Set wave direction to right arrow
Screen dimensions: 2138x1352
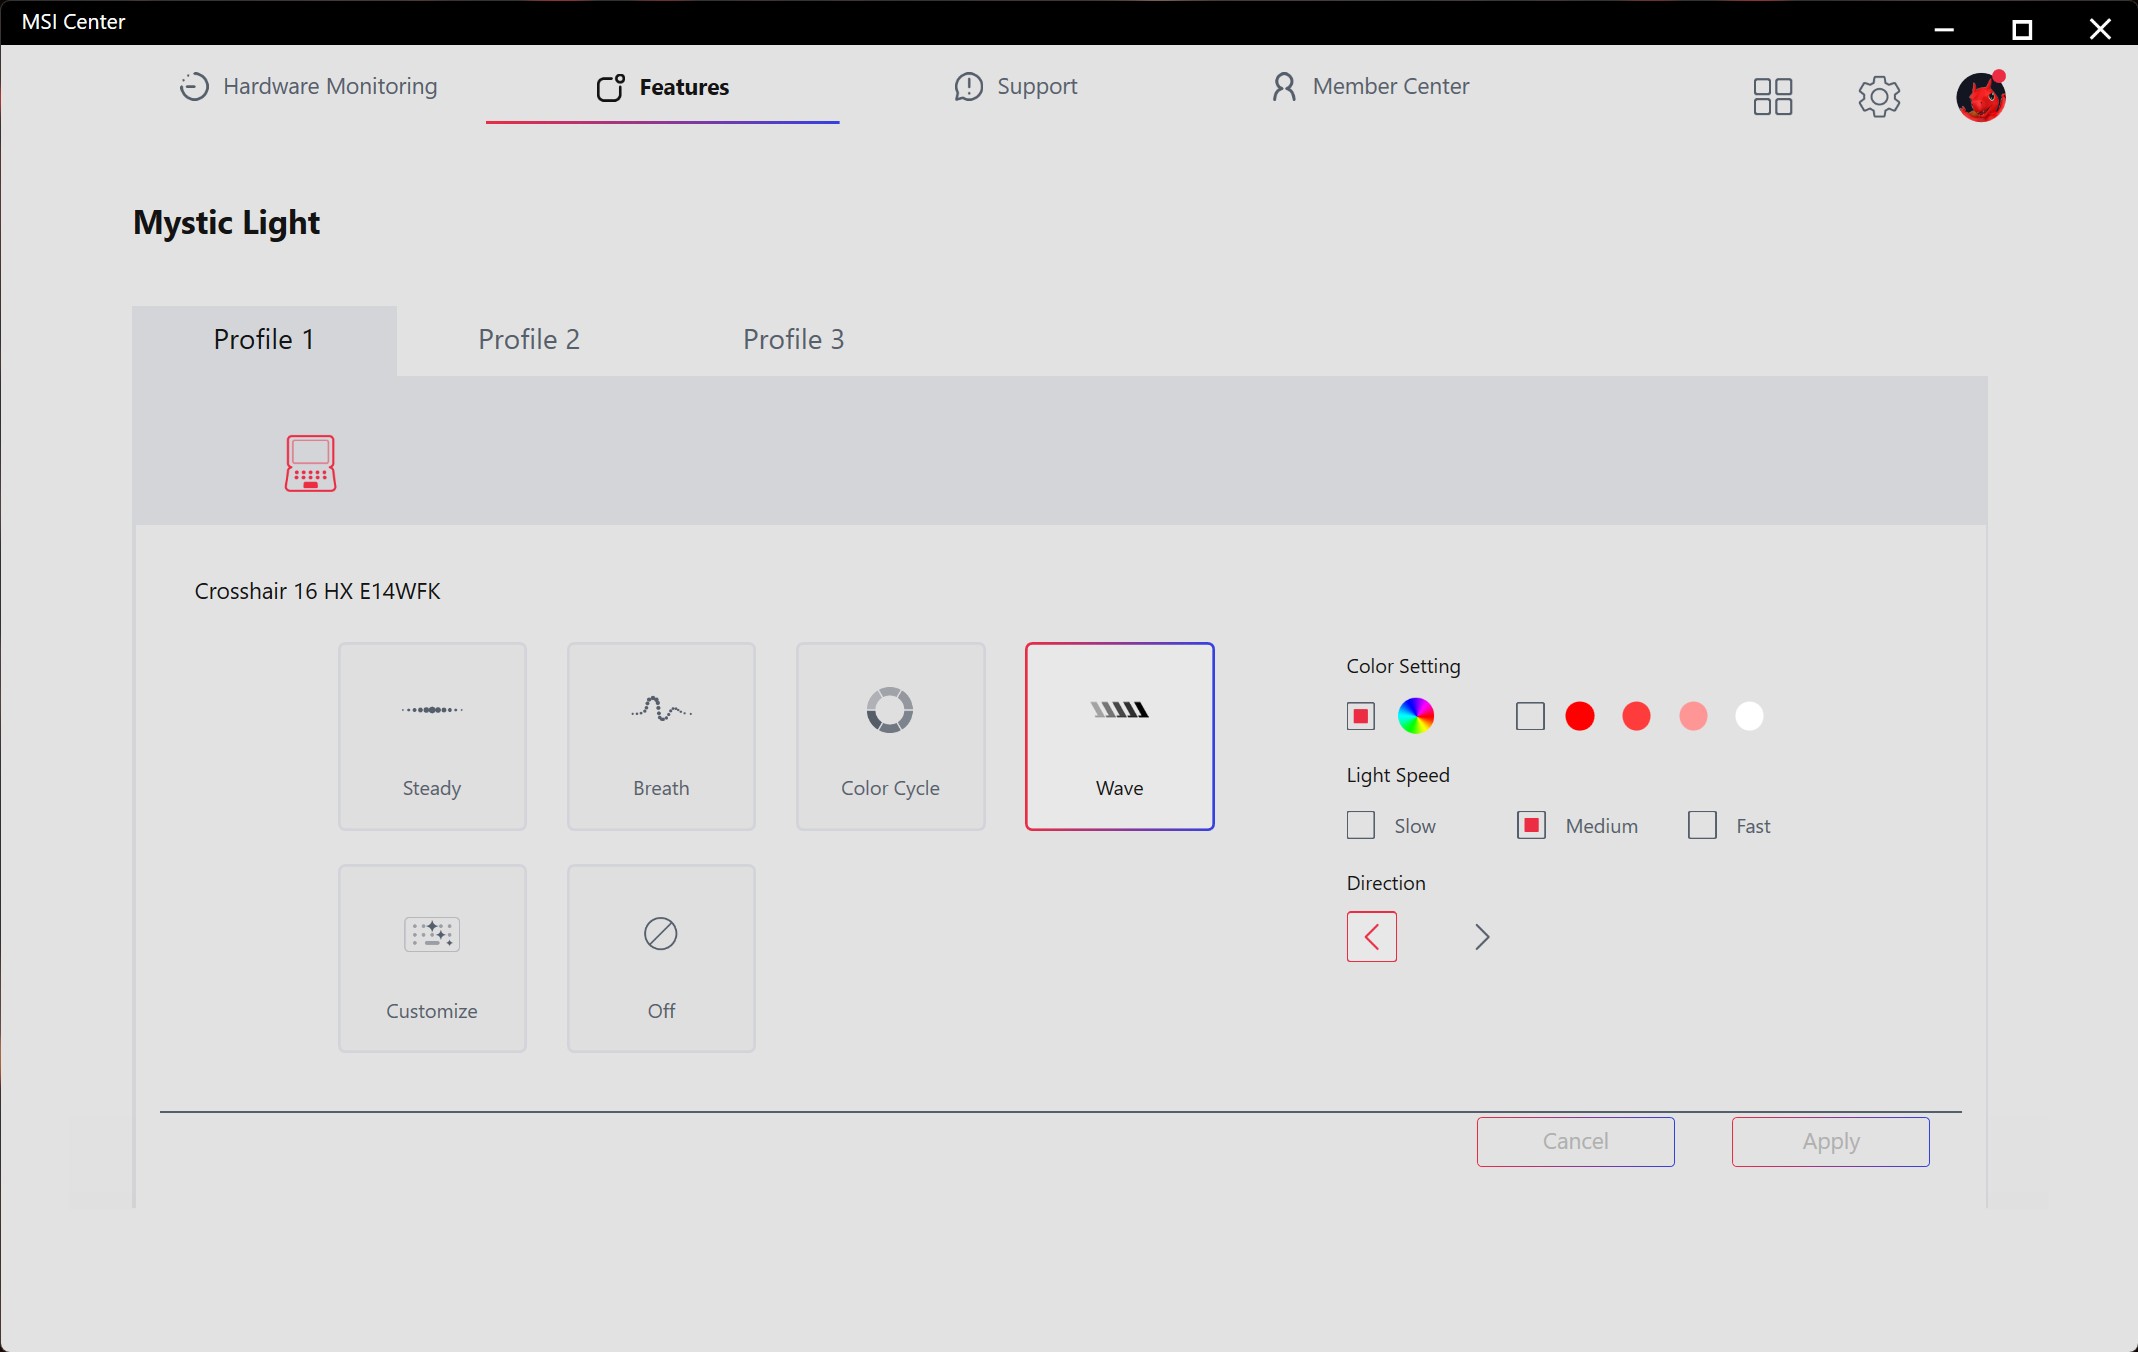click(x=1482, y=937)
